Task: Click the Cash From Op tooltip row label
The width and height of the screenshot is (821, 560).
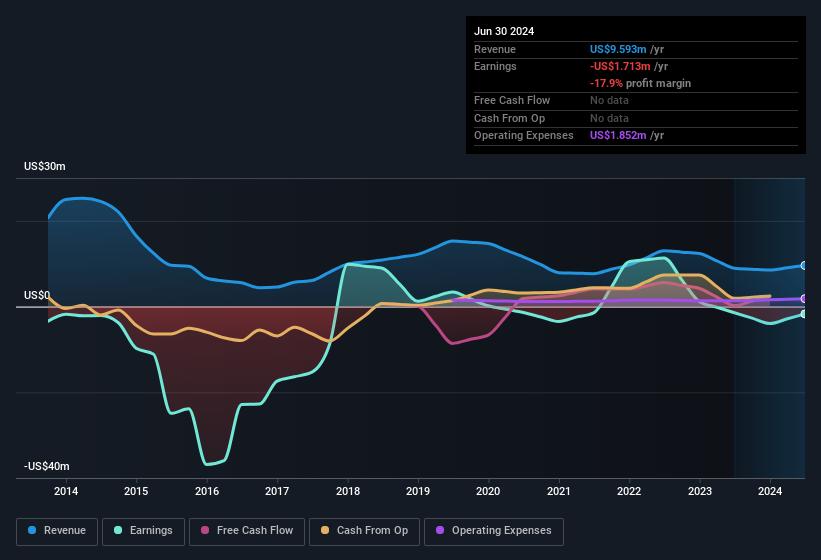Action: [509, 118]
